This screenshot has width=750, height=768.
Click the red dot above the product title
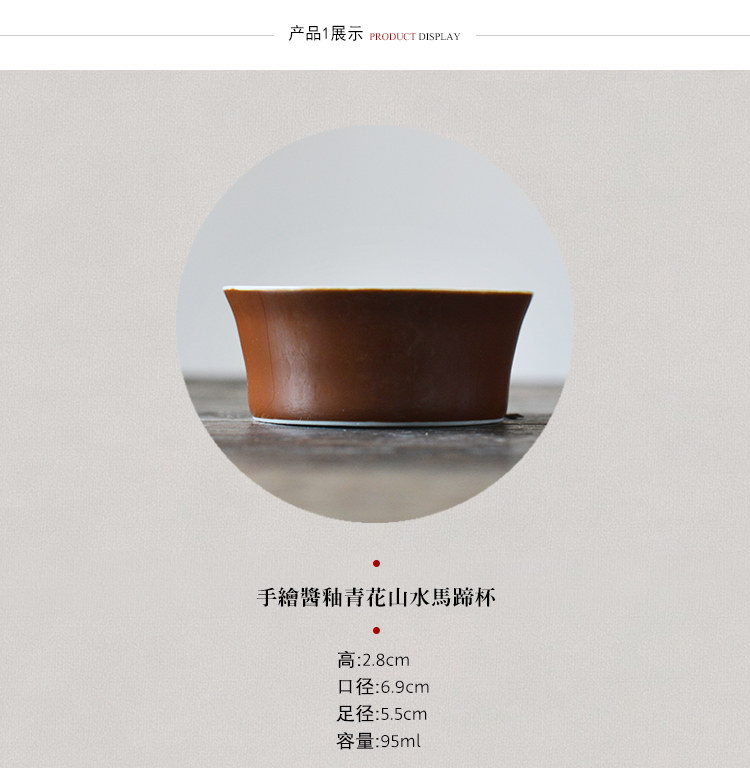coord(376,563)
